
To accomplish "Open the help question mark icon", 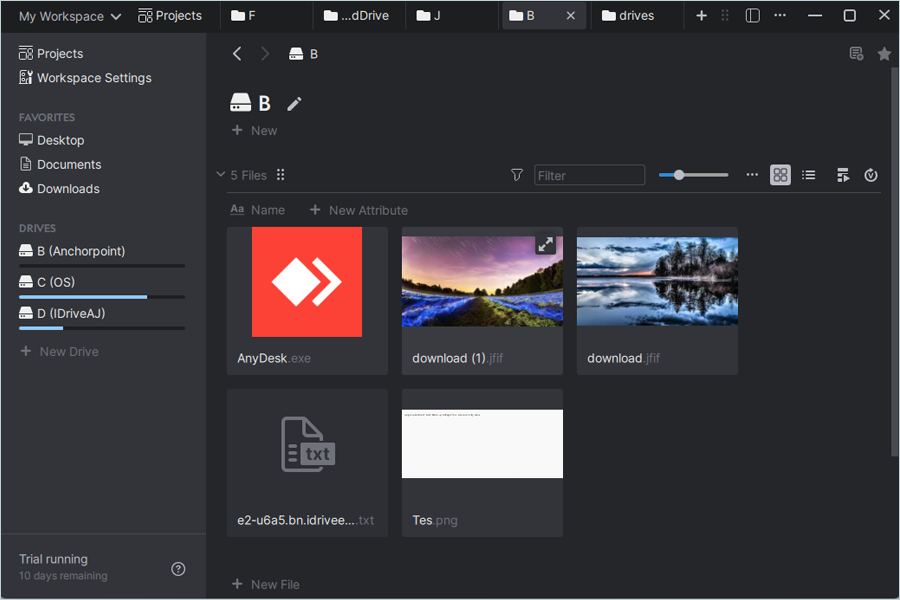I will coord(179,568).
